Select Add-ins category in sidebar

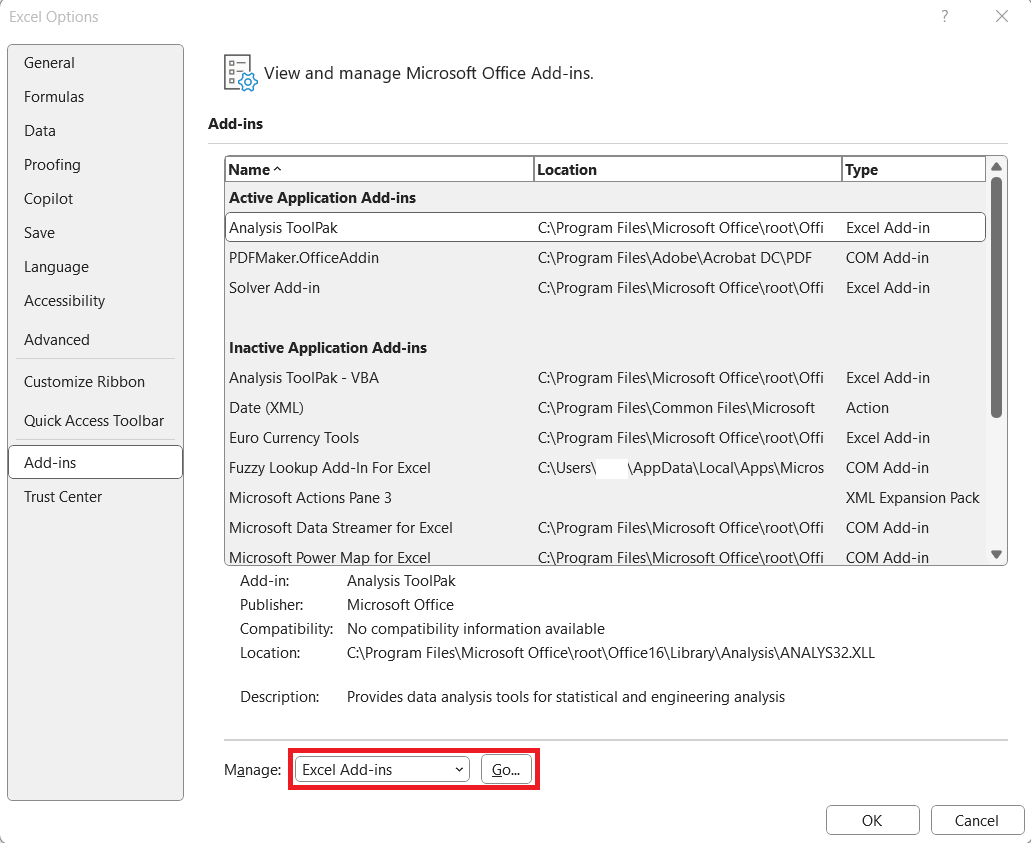coord(95,462)
